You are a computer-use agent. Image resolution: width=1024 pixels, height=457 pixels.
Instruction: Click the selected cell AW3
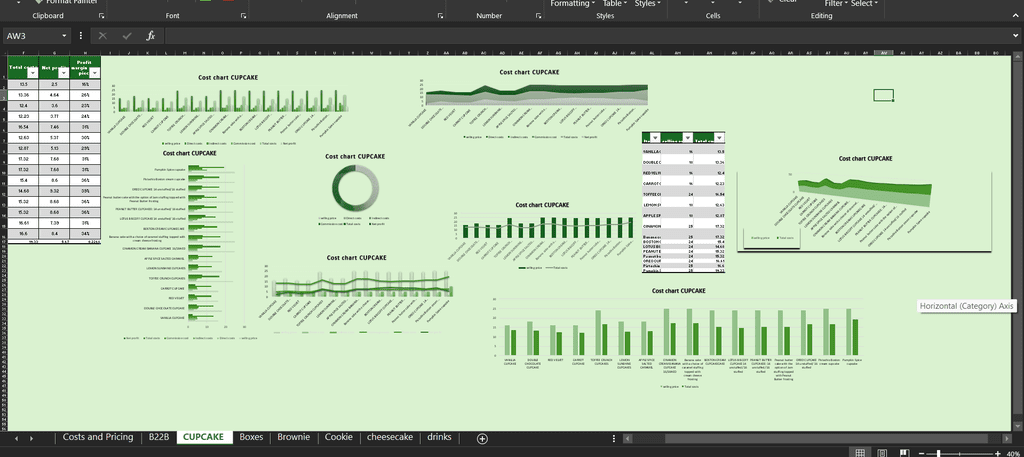pos(884,95)
